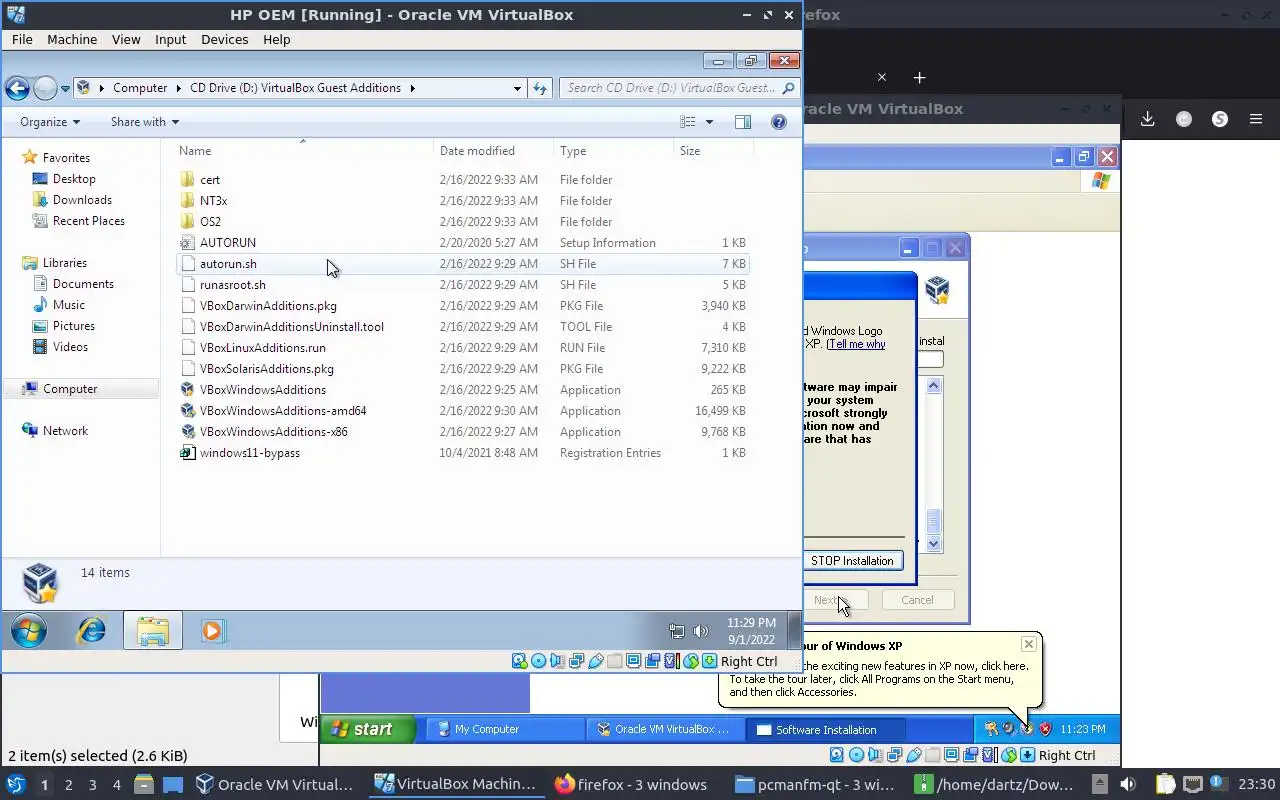Select Desktop under Favorites
This screenshot has height=800, width=1280.
(x=74, y=179)
